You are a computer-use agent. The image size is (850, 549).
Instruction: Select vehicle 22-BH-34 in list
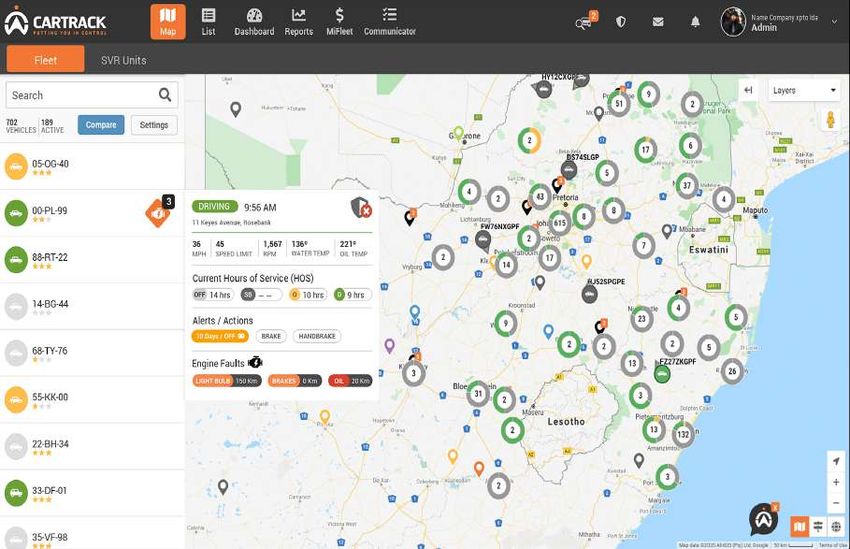(x=92, y=446)
